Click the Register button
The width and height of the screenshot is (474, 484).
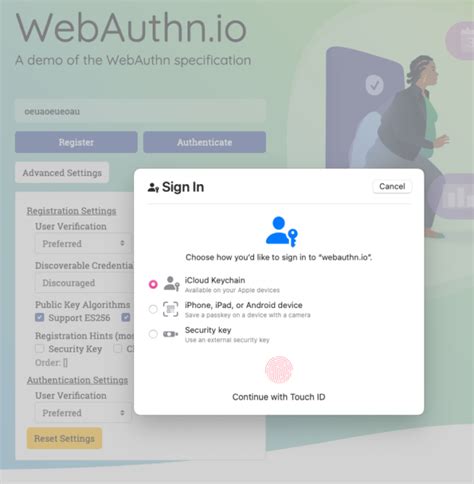pyautogui.click(x=76, y=142)
